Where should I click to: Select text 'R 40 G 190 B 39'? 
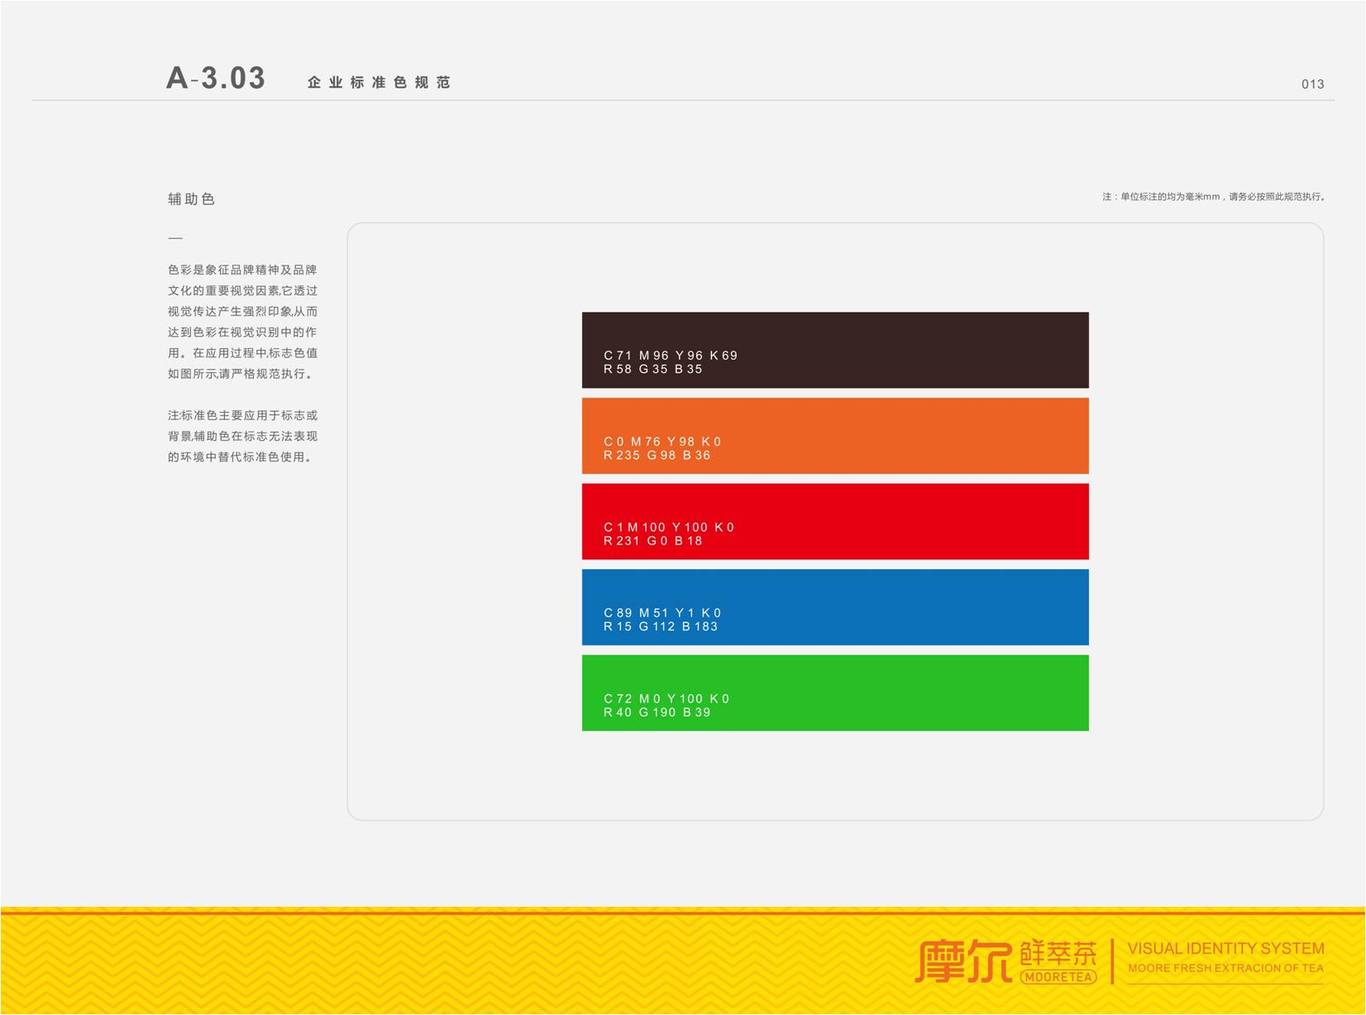click(657, 713)
